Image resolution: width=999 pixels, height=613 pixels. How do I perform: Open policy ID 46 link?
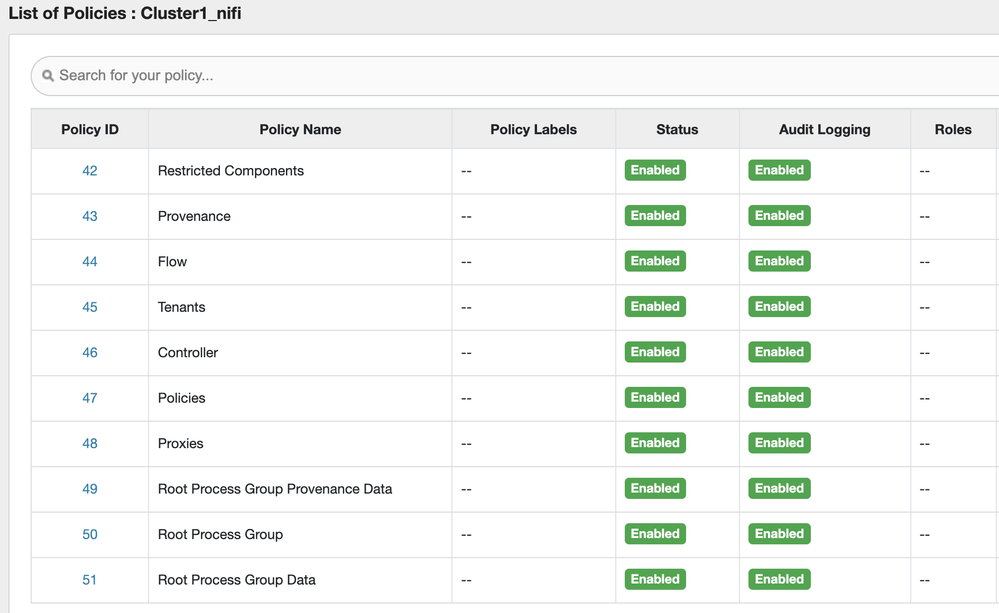tap(90, 352)
